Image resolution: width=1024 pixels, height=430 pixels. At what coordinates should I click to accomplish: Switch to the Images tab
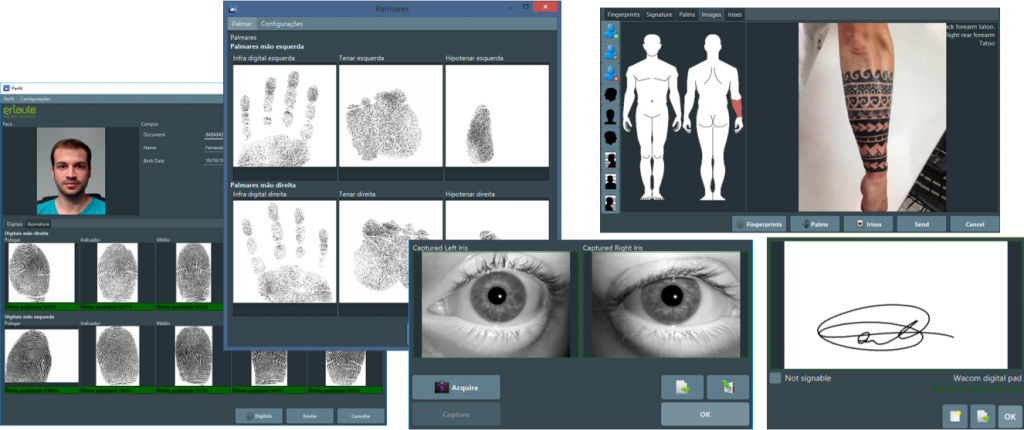coord(711,15)
